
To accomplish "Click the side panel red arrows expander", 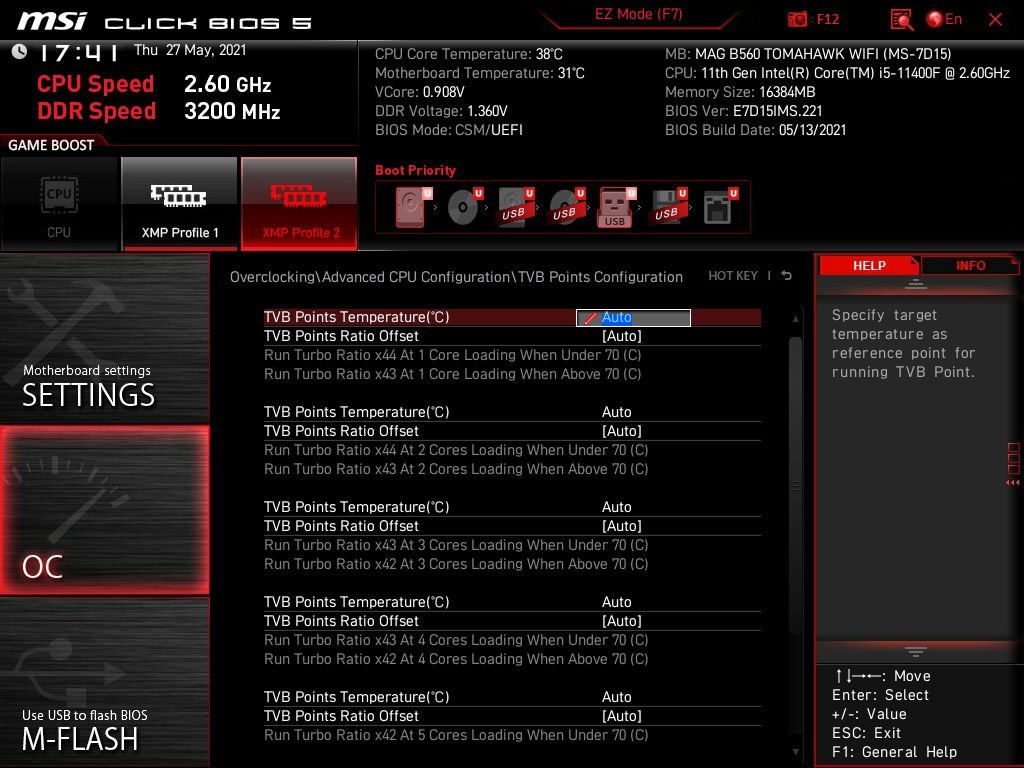I will [x=1013, y=483].
